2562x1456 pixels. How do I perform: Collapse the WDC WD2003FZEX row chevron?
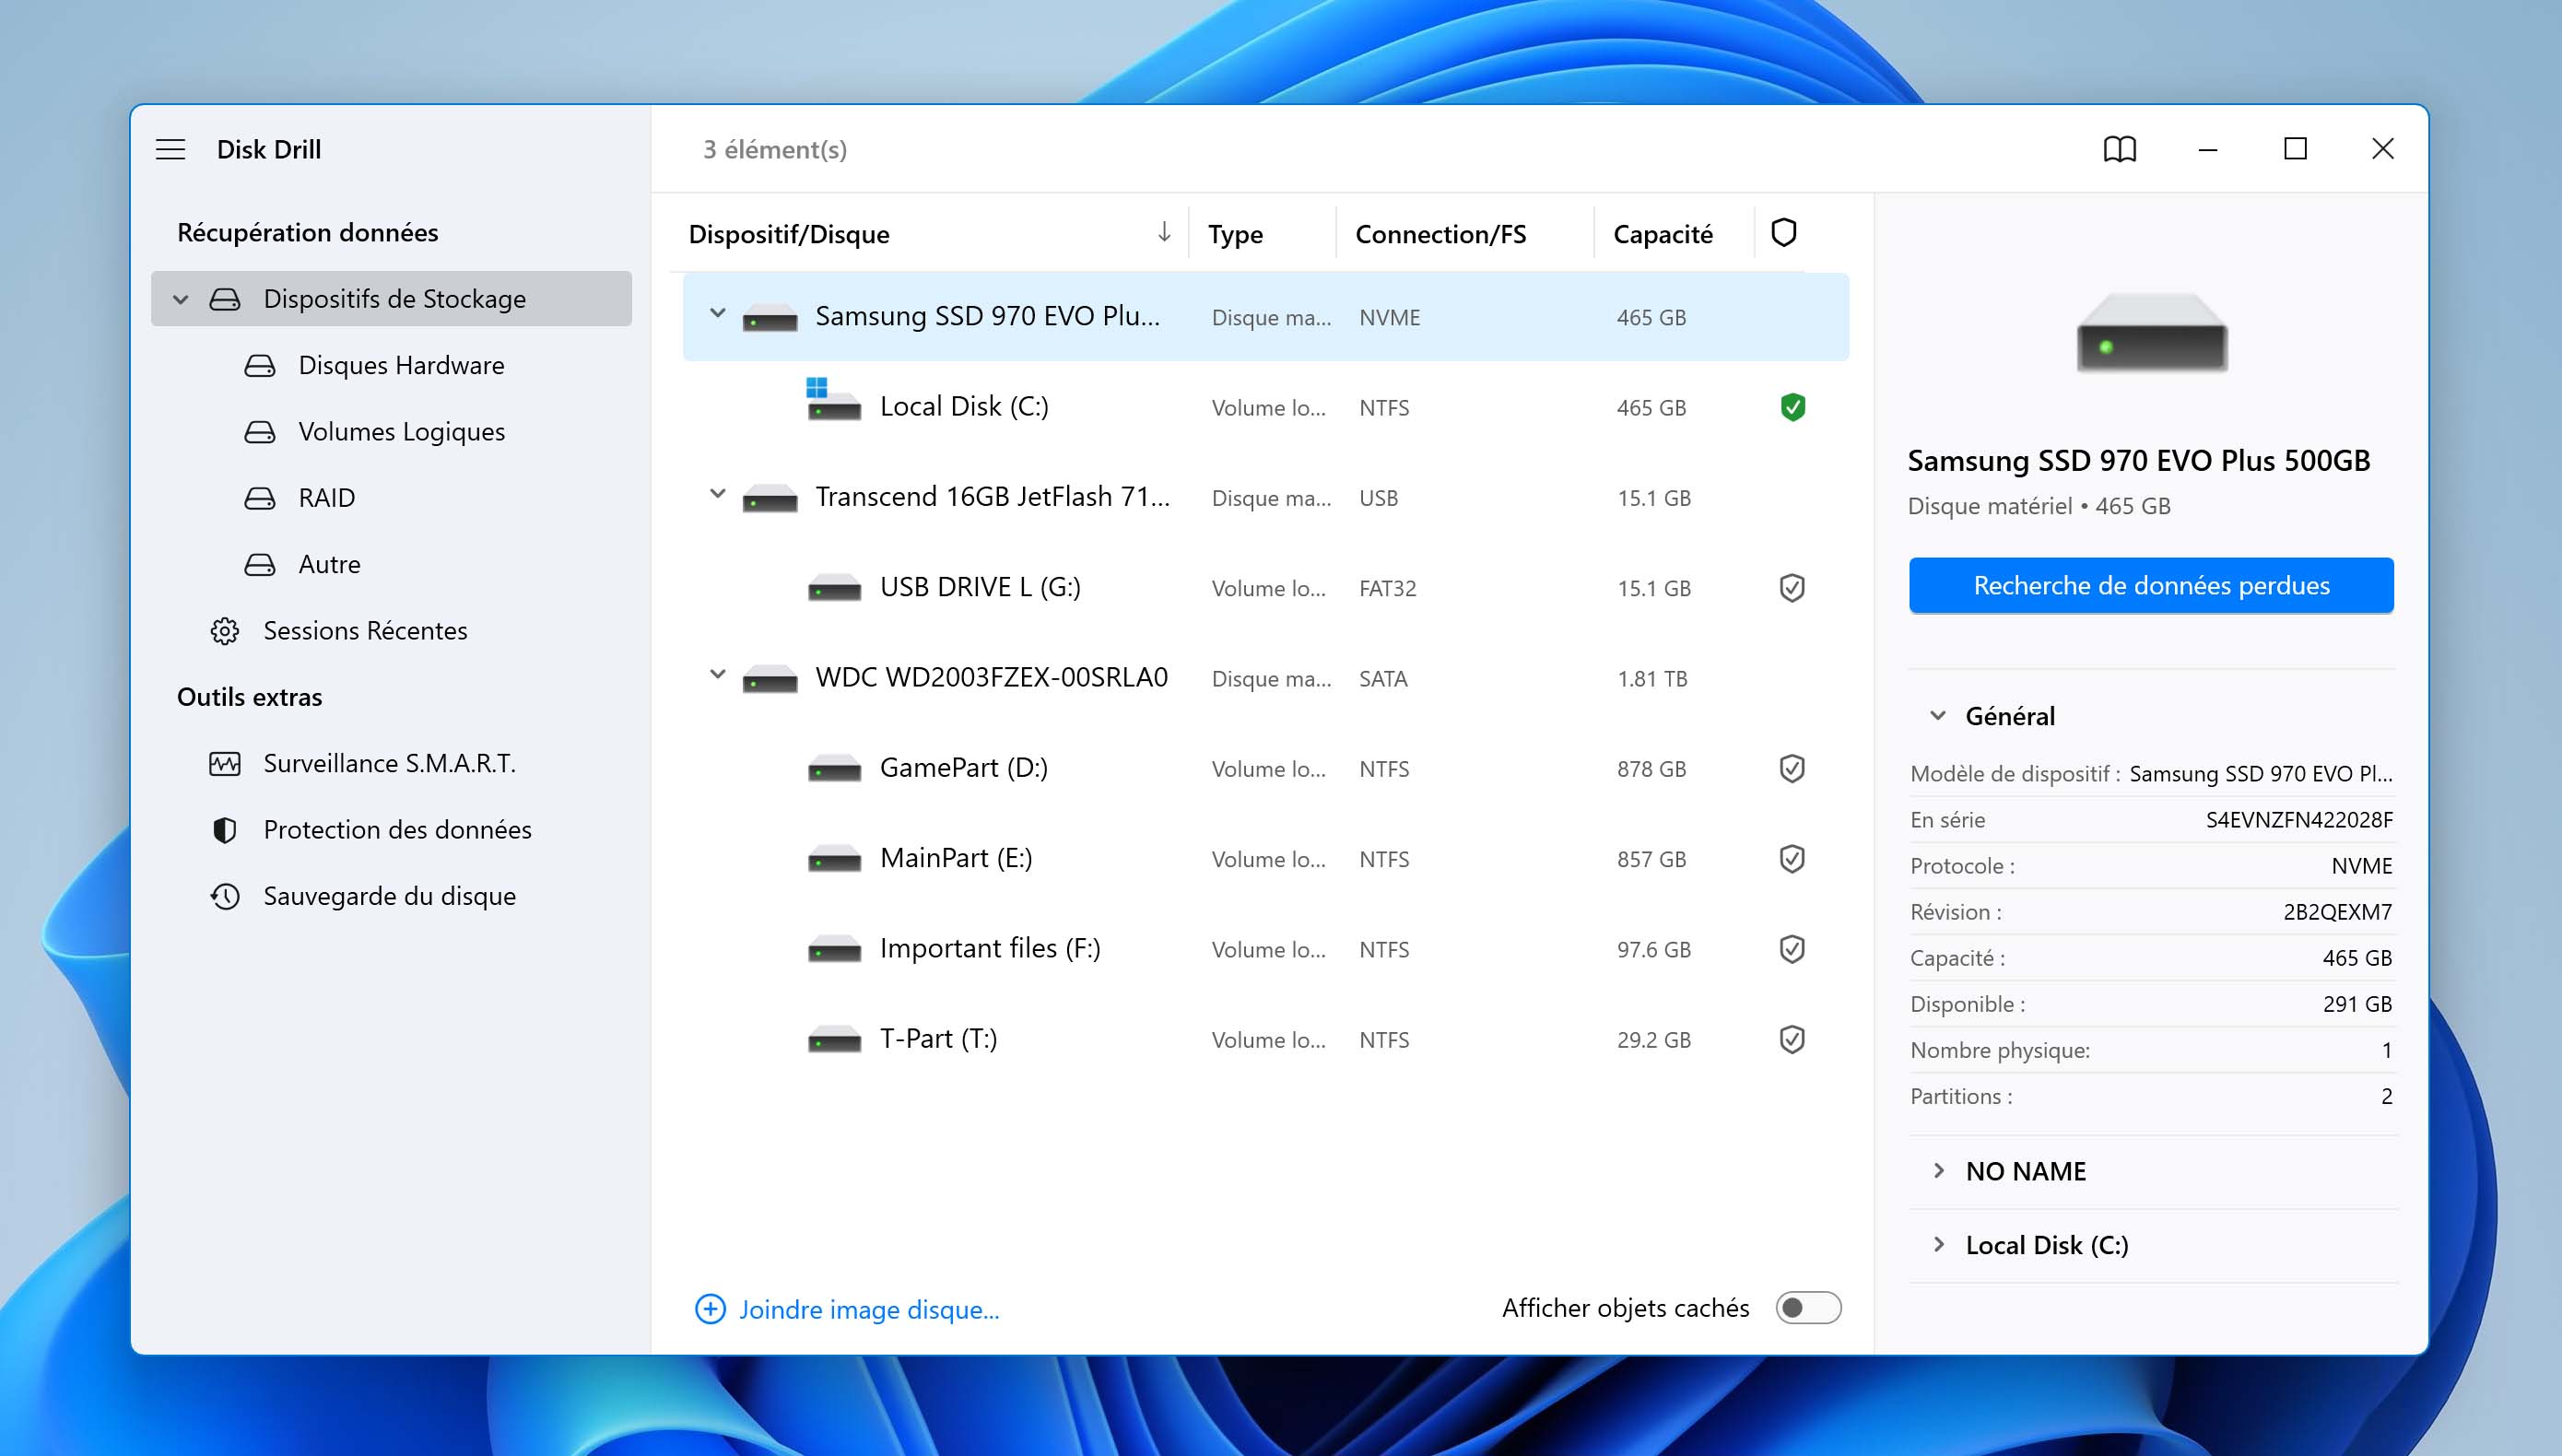coord(717,675)
